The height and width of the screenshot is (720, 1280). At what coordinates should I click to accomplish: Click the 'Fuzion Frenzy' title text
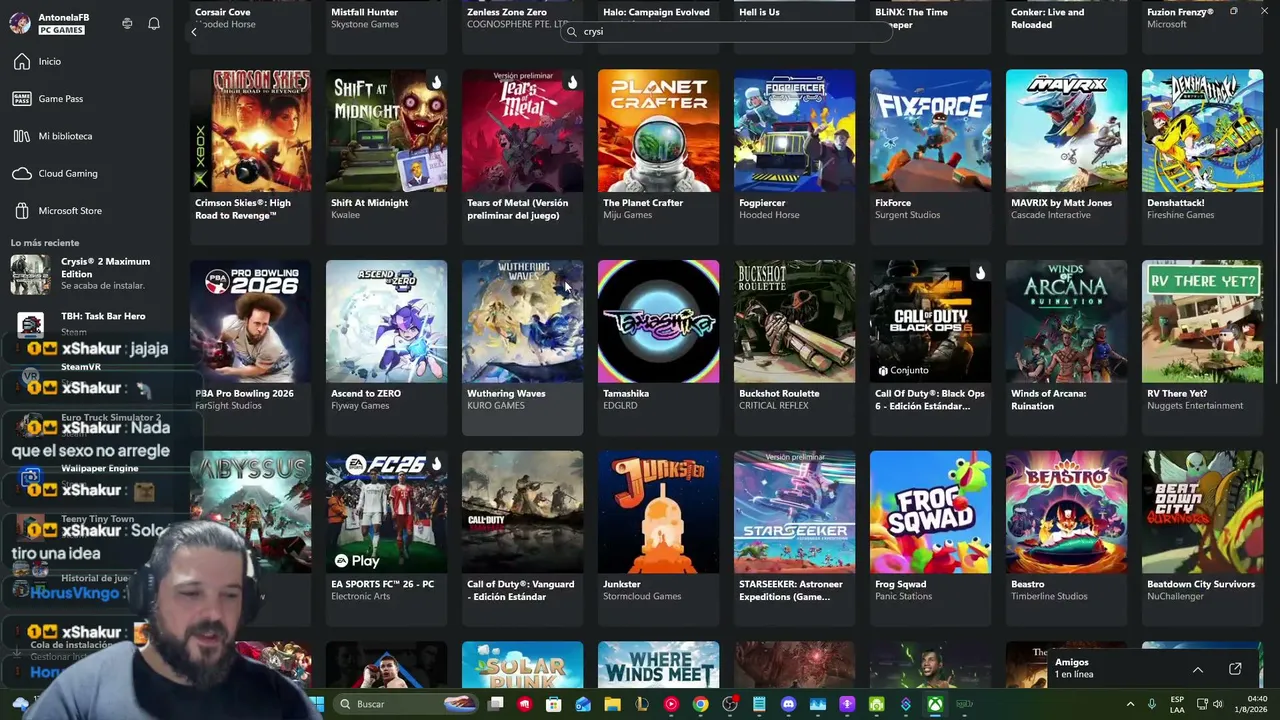1180,13
